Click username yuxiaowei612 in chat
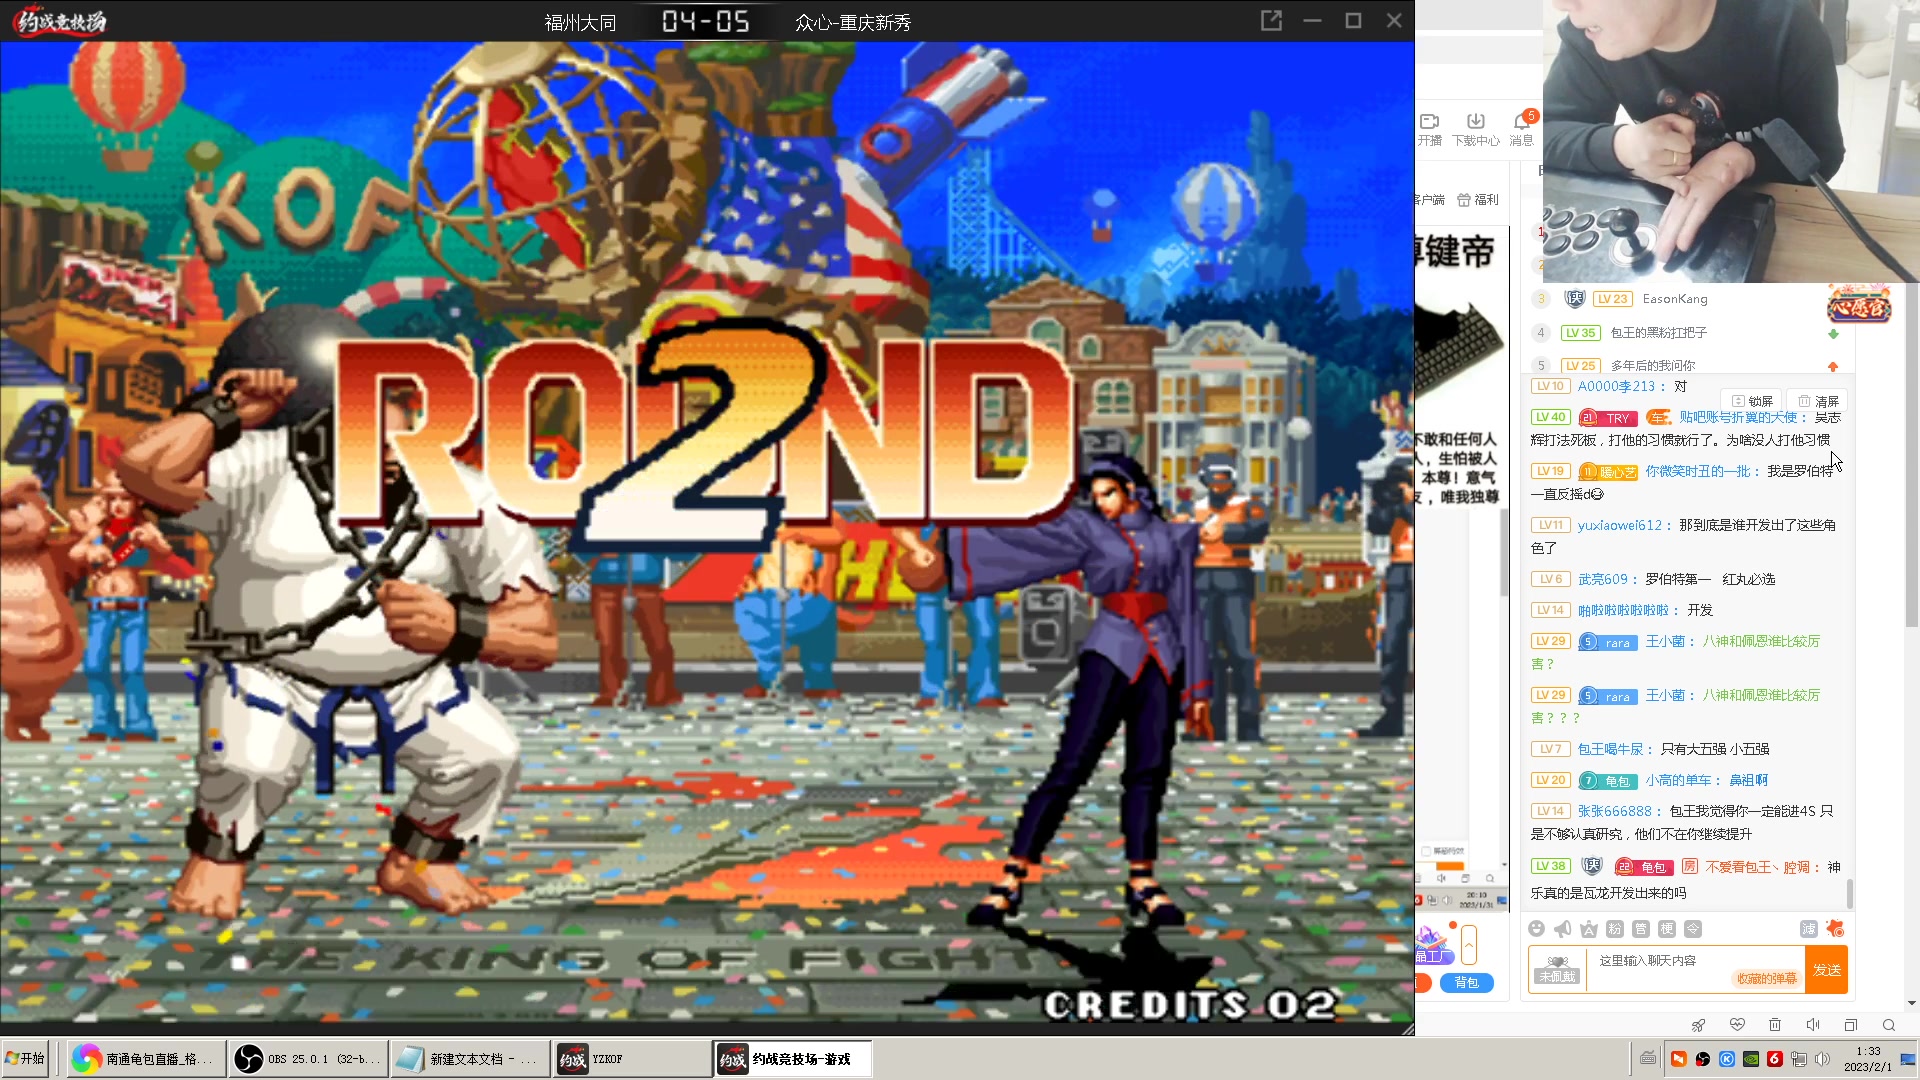Image resolution: width=1920 pixels, height=1080 pixels. (x=1619, y=525)
